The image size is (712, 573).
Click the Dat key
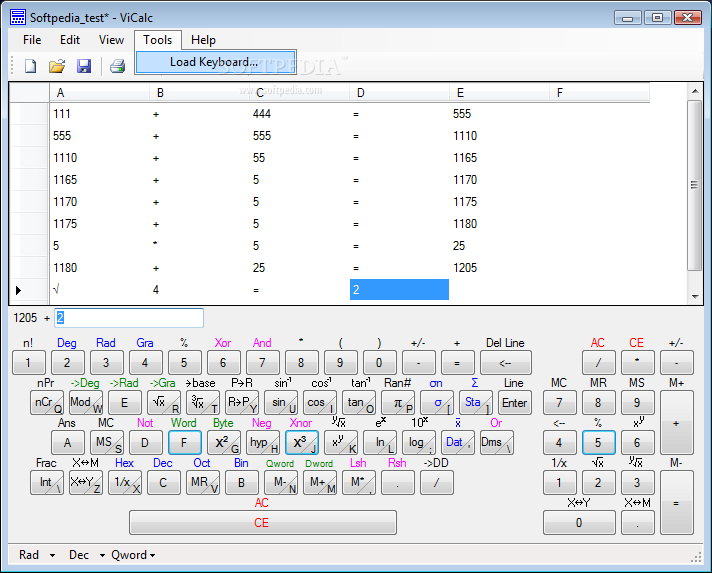click(458, 443)
